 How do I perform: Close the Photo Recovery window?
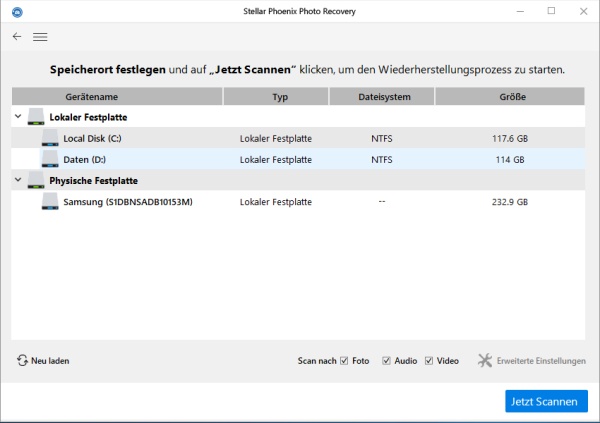tap(584, 11)
